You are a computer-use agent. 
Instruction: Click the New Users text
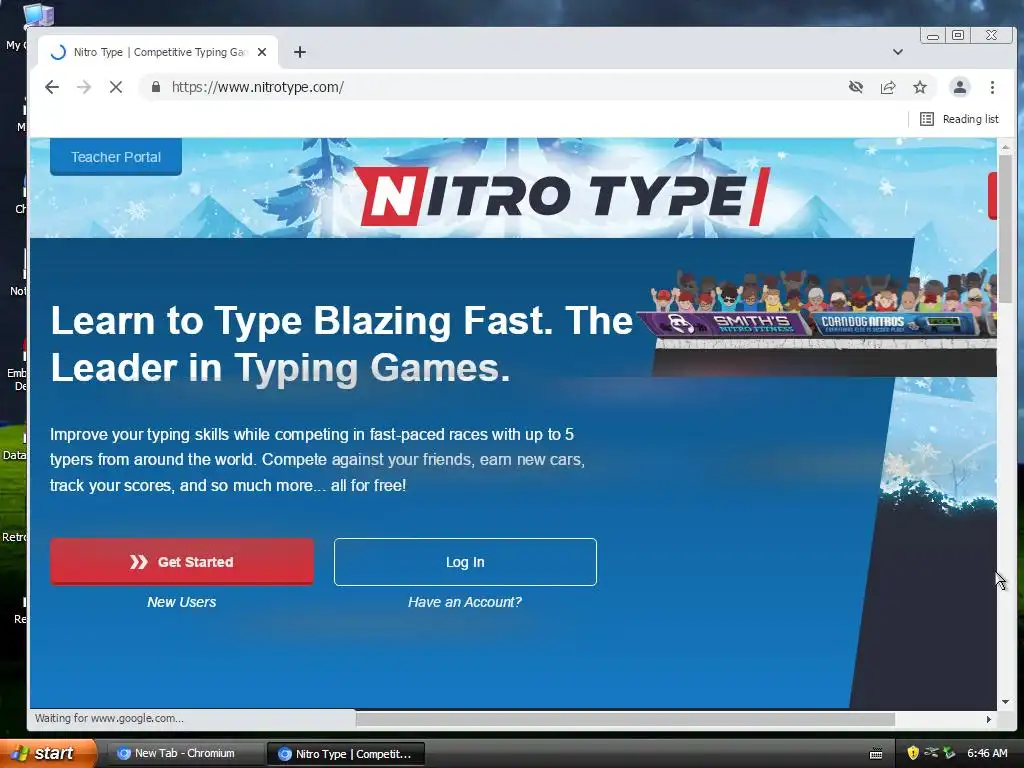point(182,602)
